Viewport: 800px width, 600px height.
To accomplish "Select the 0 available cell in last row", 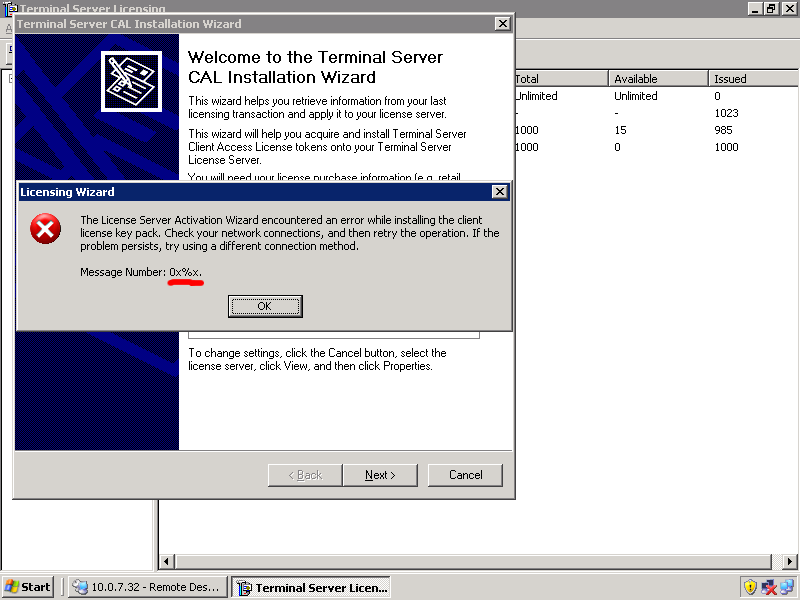I will (617, 147).
